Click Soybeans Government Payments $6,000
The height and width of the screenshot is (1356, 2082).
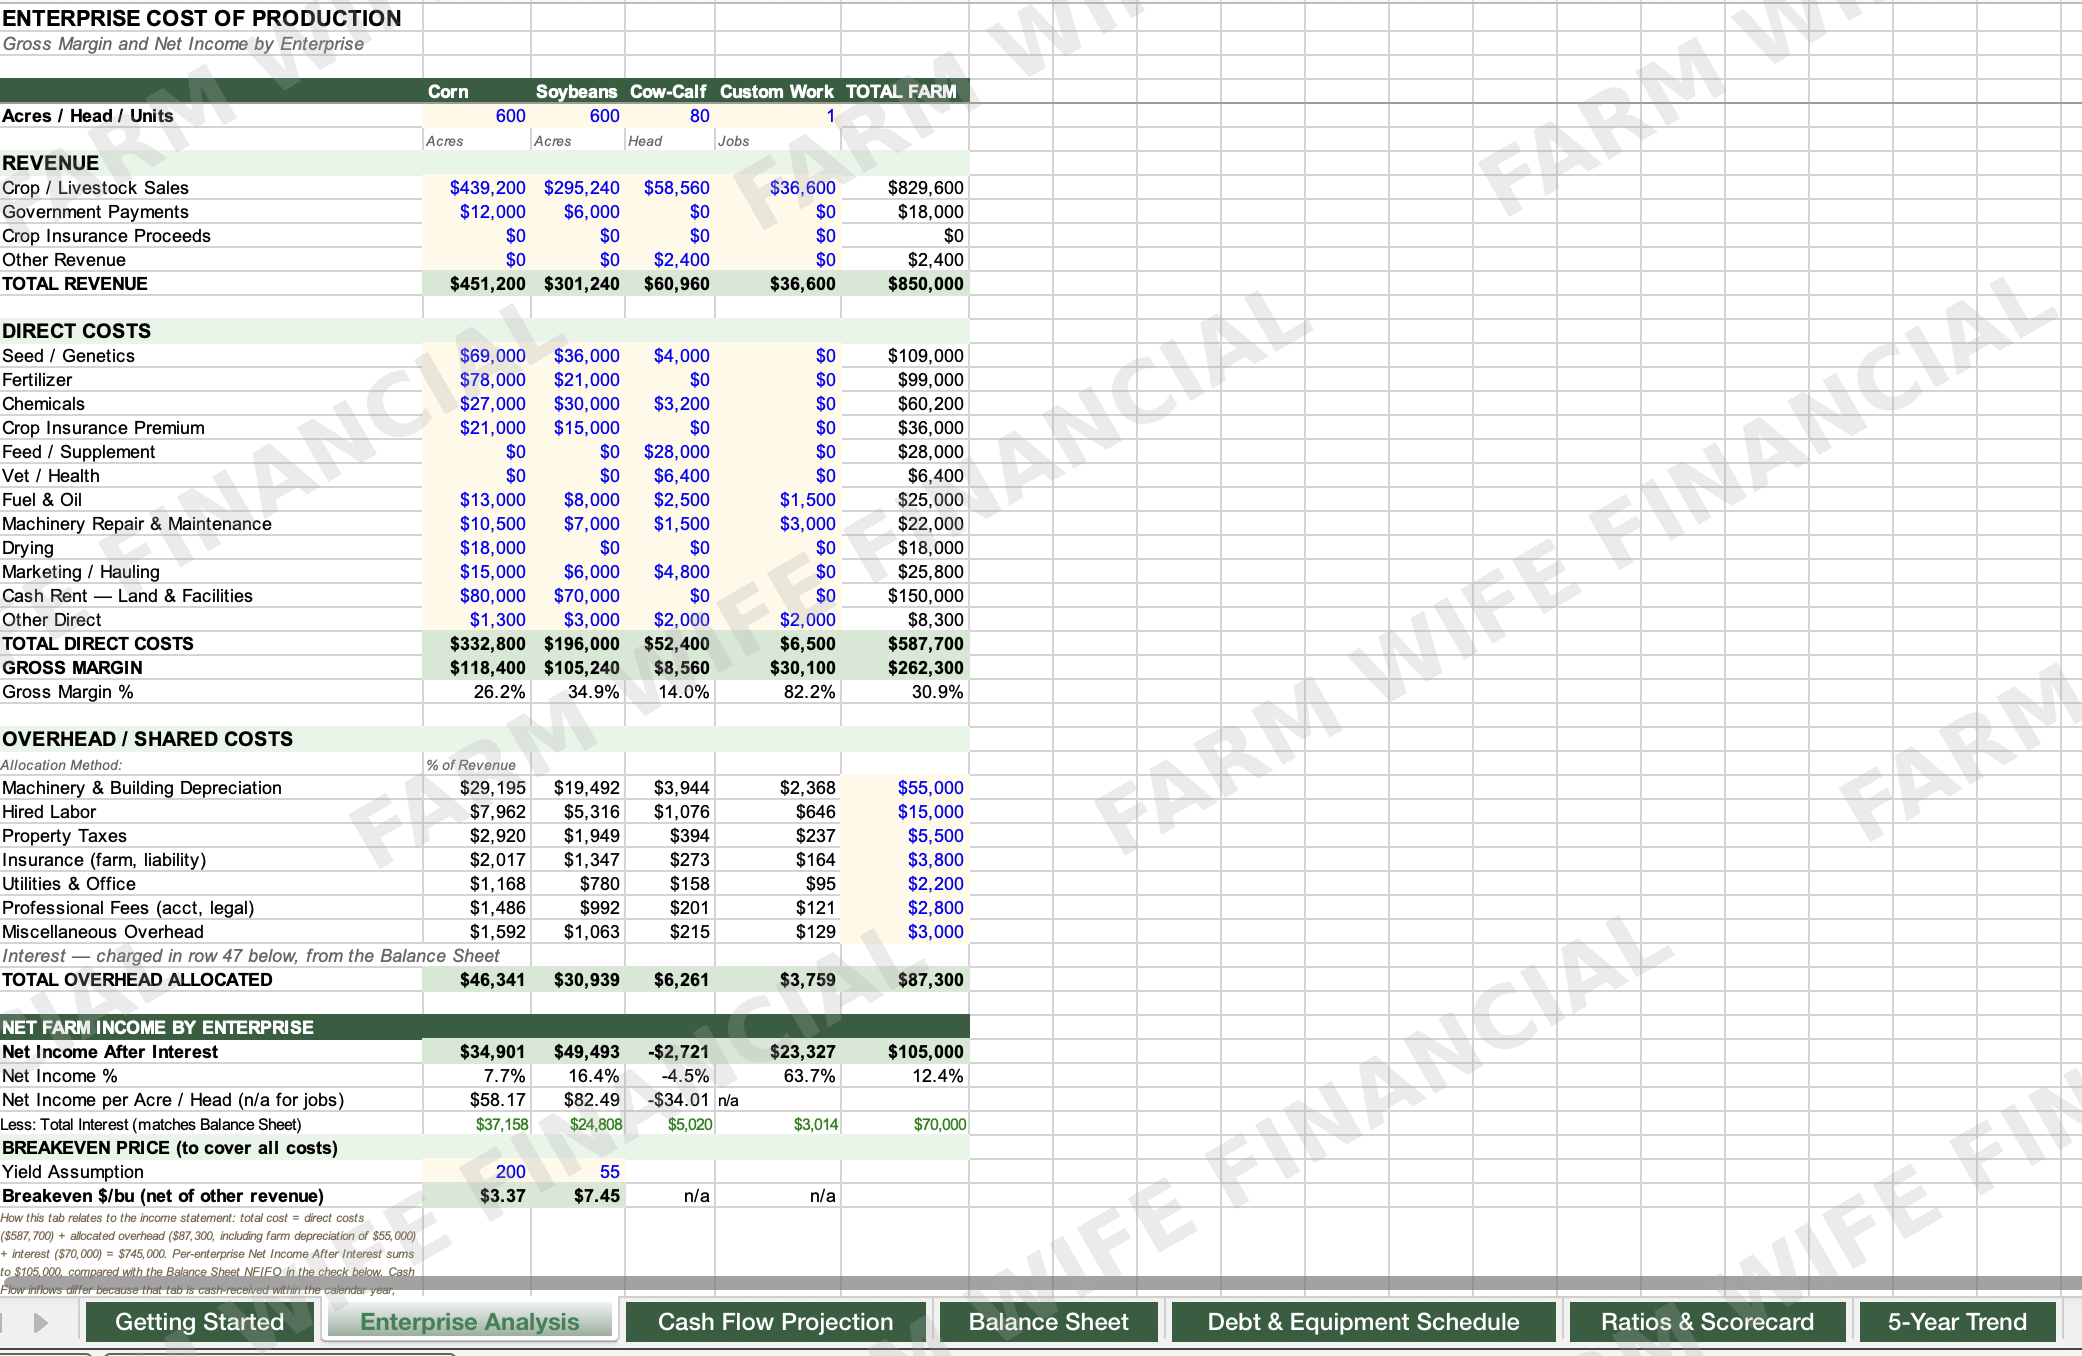[x=578, y=212]
